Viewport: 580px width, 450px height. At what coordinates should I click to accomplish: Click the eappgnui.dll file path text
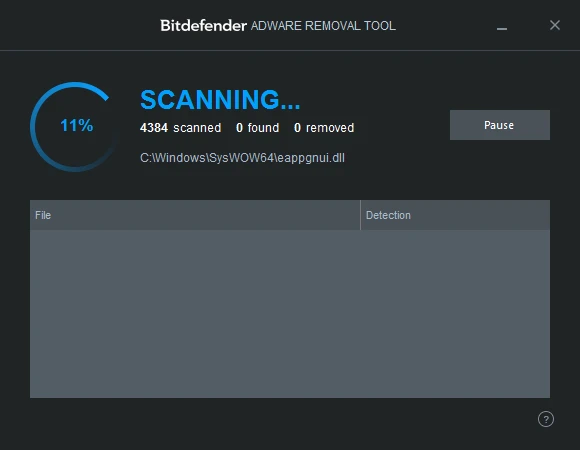click(242, 158)
